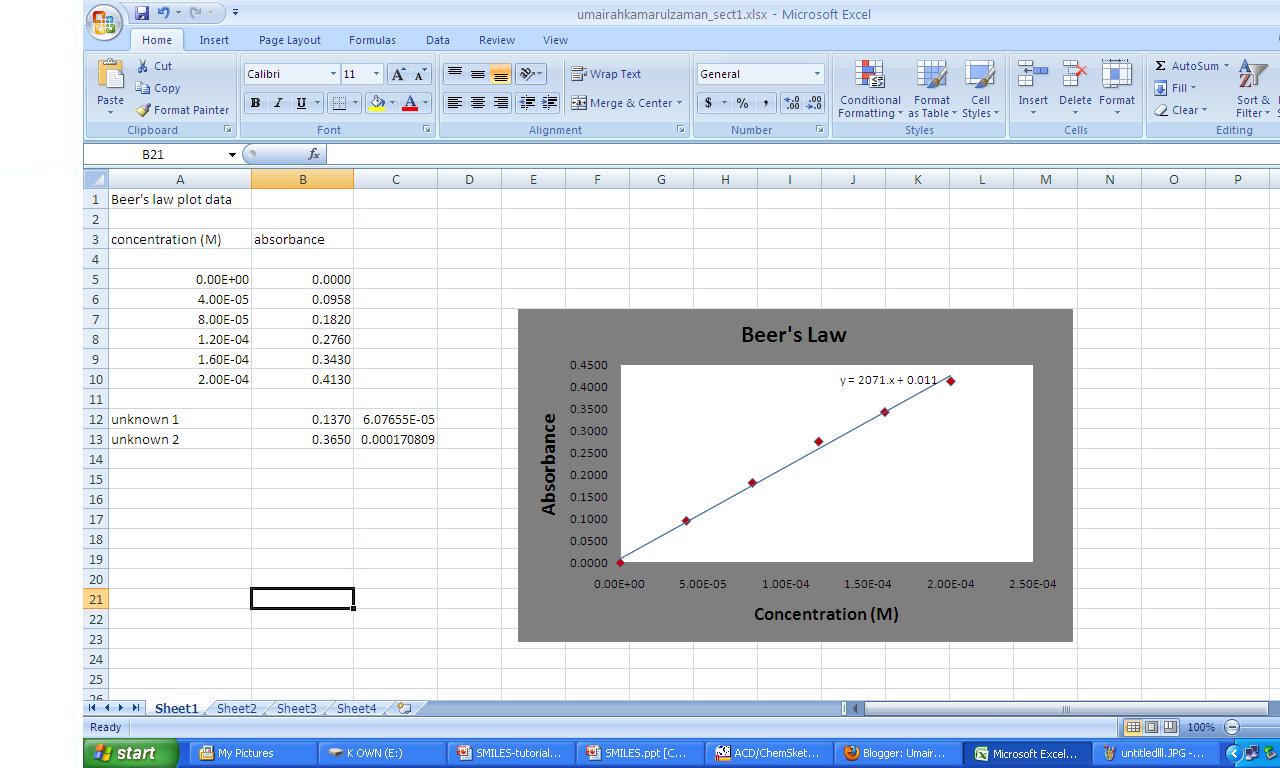Switch to the Formulas ribbon tab
The height and width of the screenshot is (768, 1280).
click(x=372, y=40)
